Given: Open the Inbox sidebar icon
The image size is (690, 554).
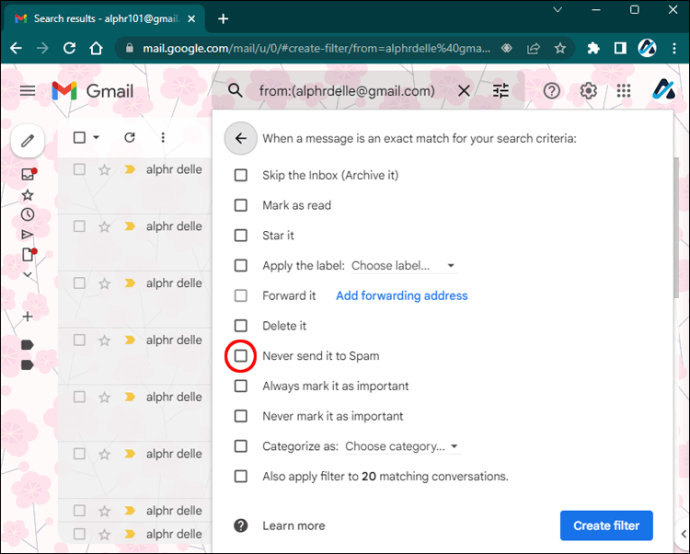Looking at the screenshot, I should 28,174.
